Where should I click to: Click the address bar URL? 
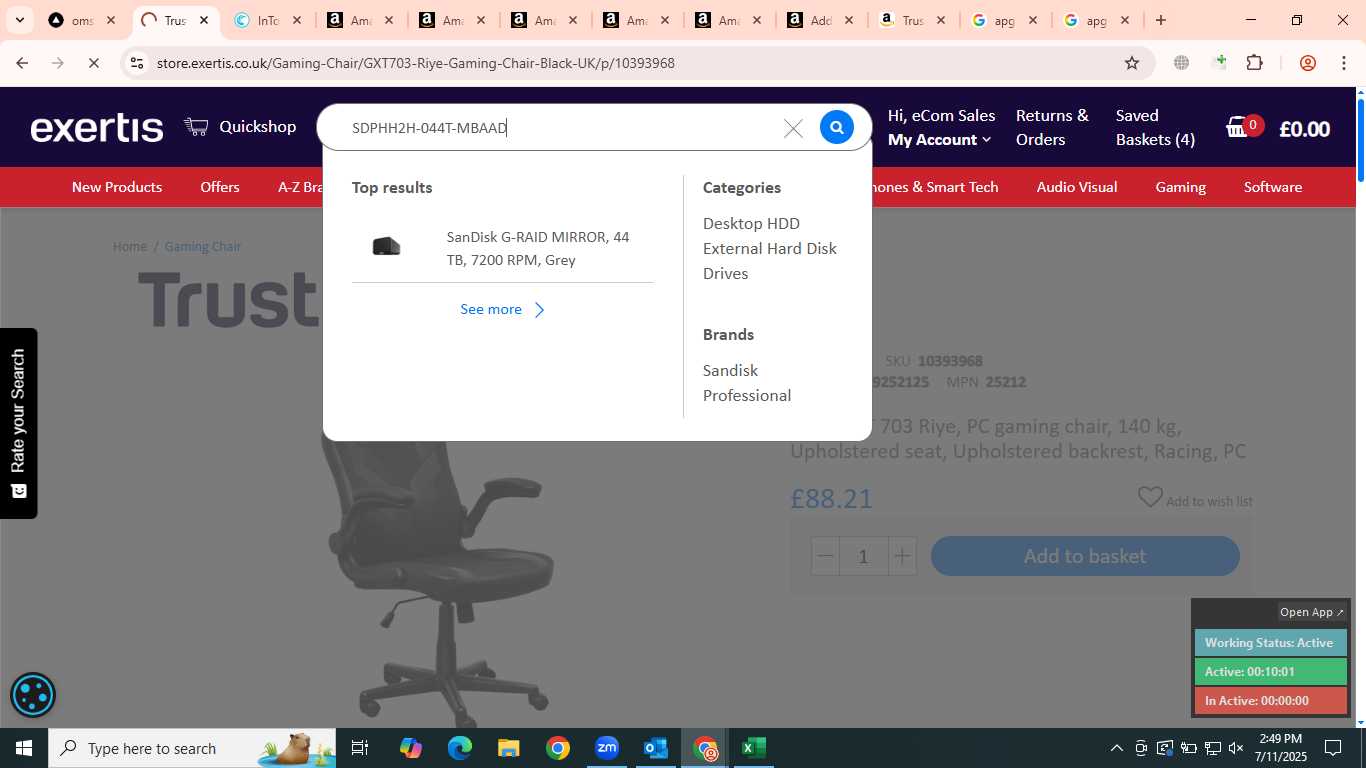[416, 63]
